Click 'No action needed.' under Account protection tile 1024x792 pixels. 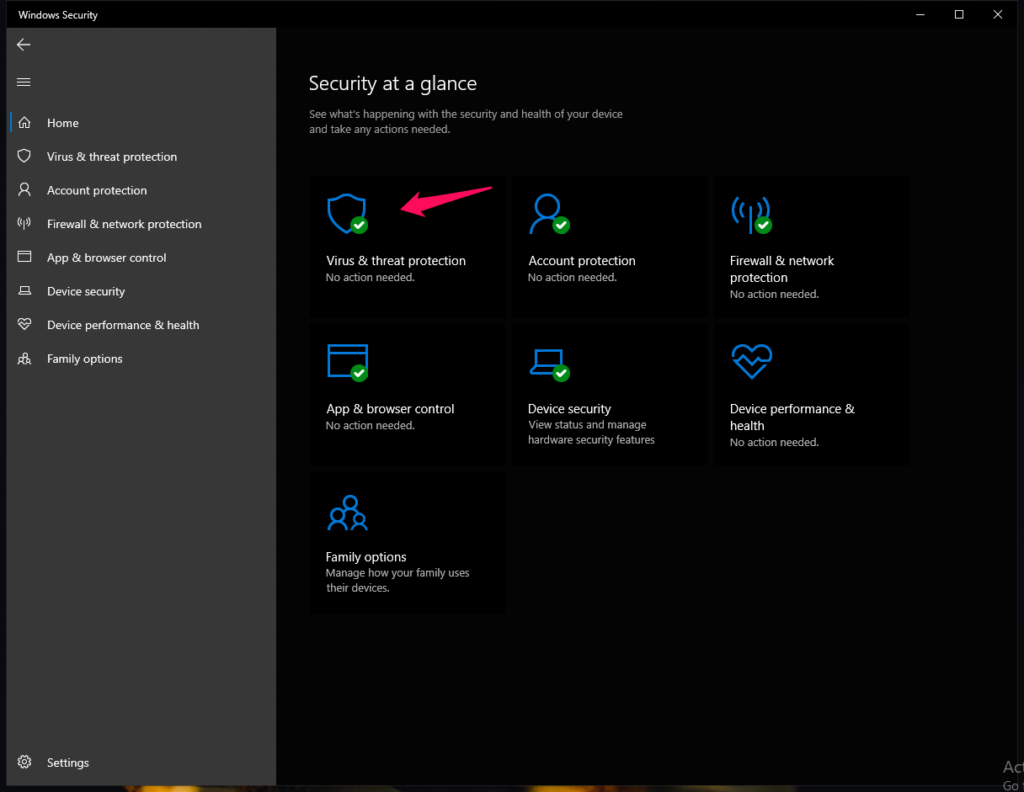(x=572, y=277)
